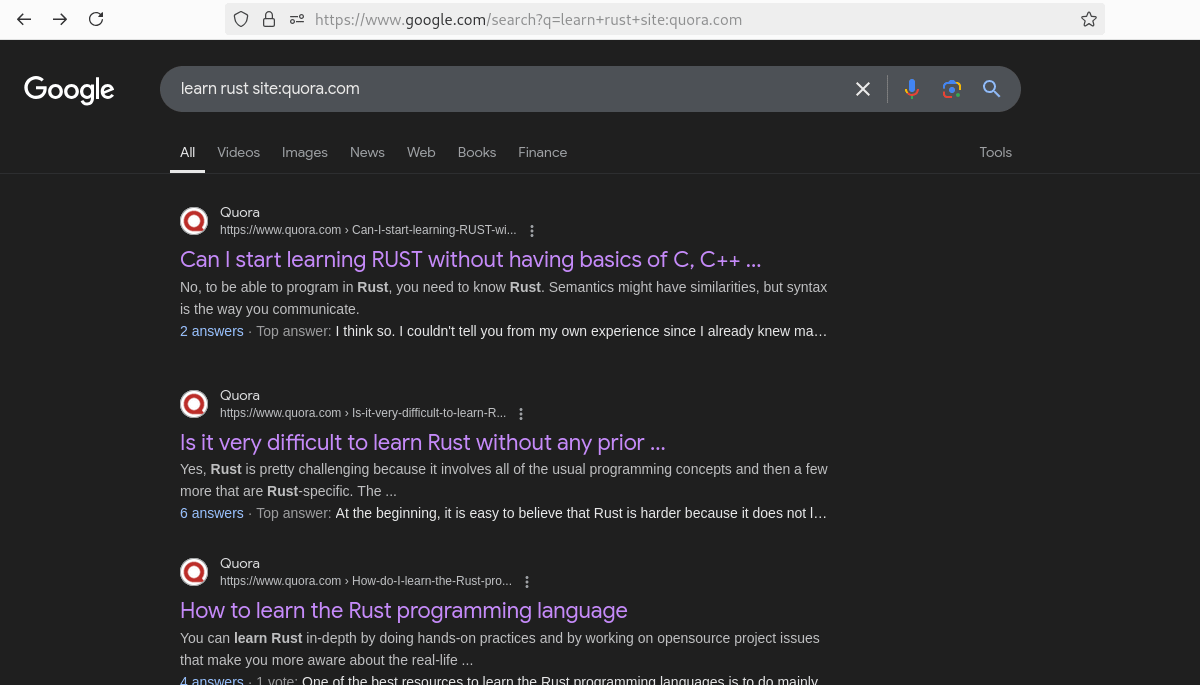Click snippet "You can learn Rust in-depth"
This screenshot has width=1200, height=685.
[500, 649]
